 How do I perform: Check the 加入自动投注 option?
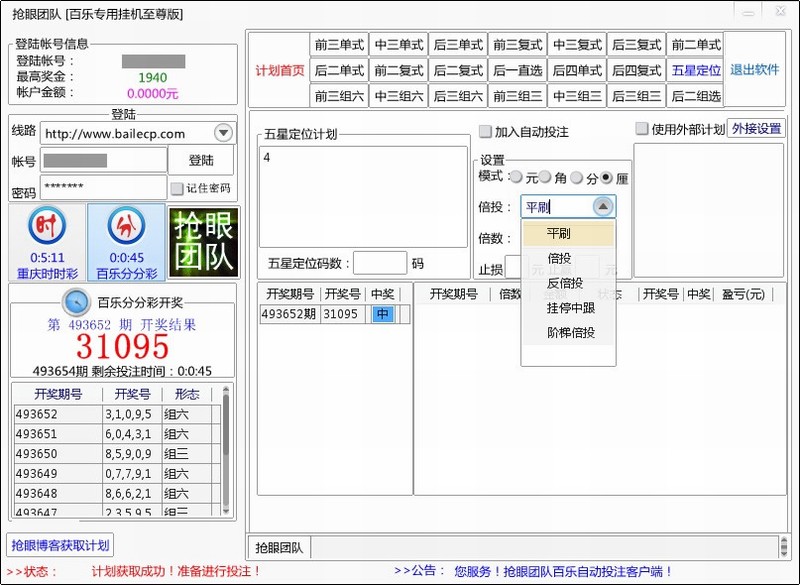point(486,132)
